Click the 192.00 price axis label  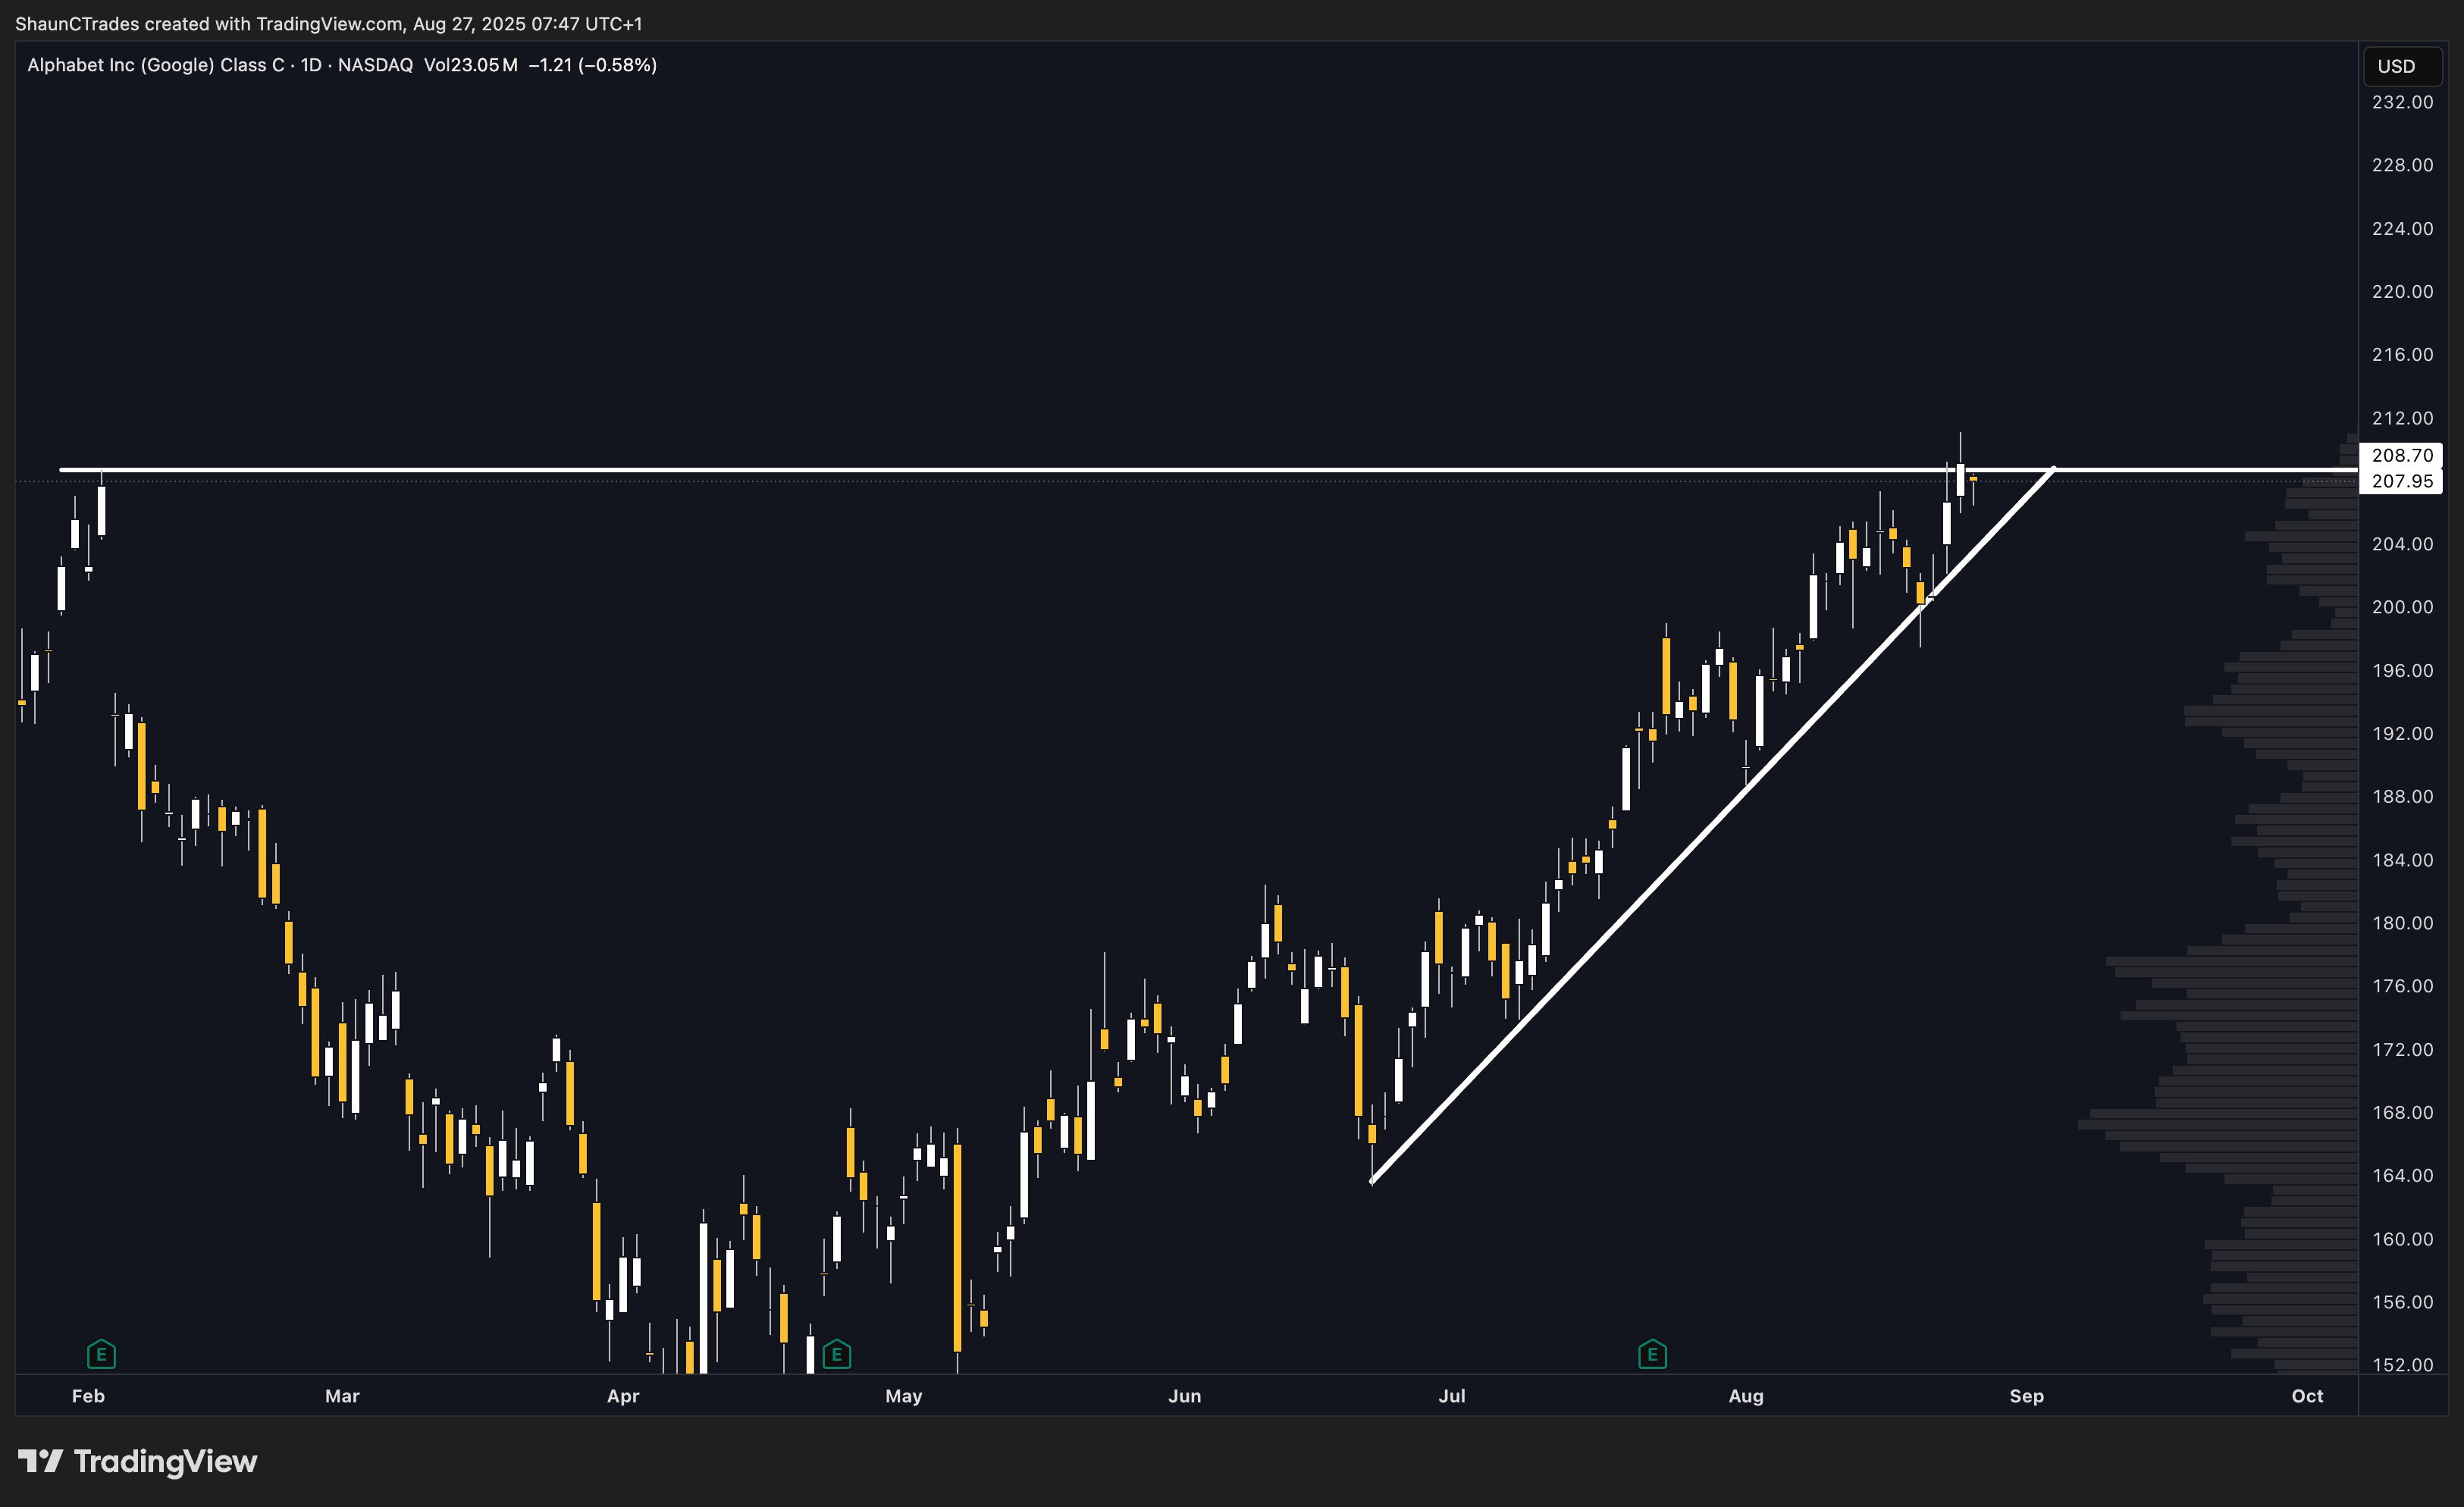point(2403,733)
